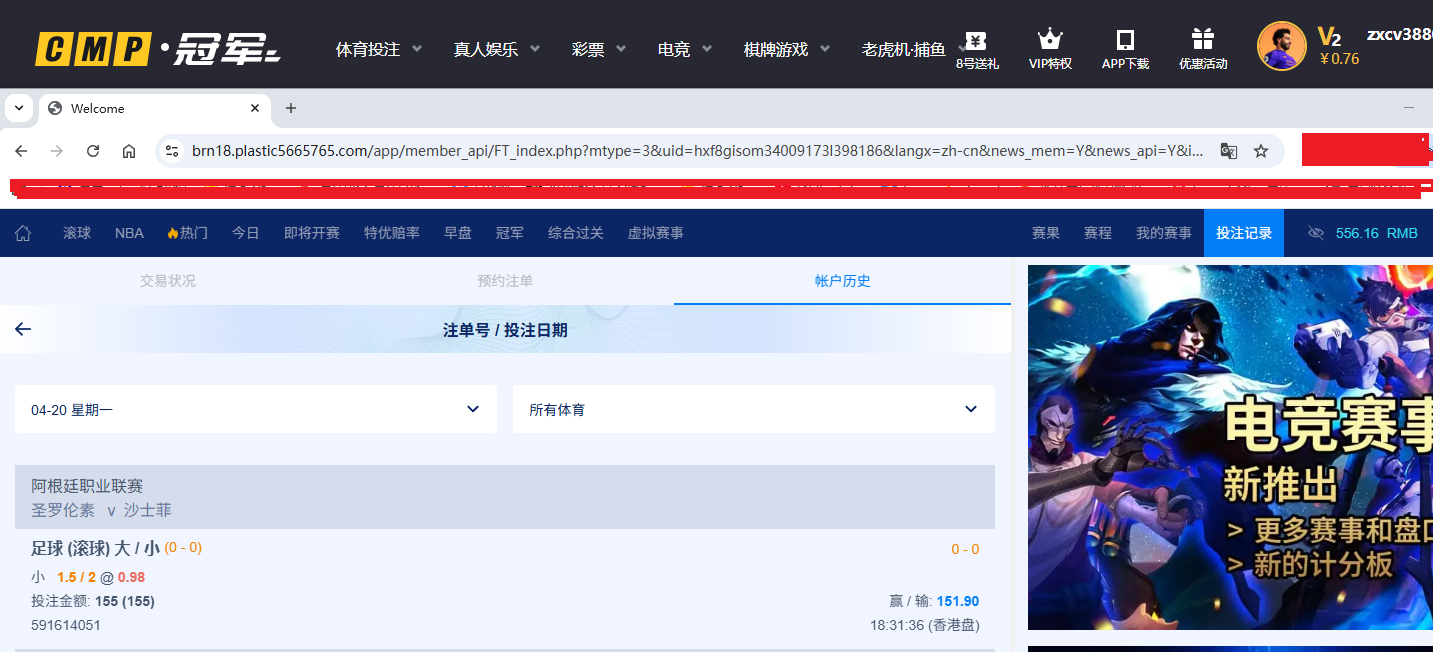The image size is (1433, 652).
Task: Select the 帐户历史 tab
Action: tap(843, 281)
